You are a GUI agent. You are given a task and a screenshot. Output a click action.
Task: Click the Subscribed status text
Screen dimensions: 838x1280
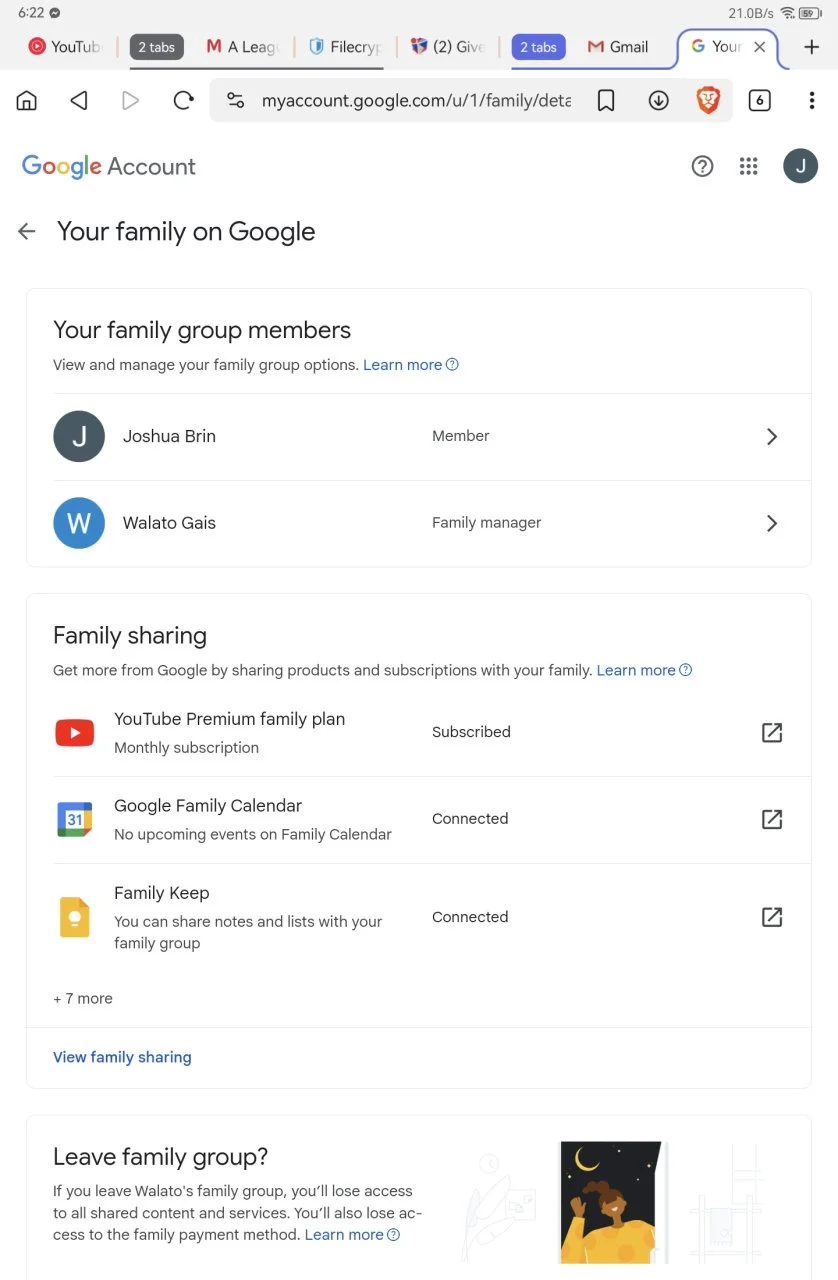(471, 732)
